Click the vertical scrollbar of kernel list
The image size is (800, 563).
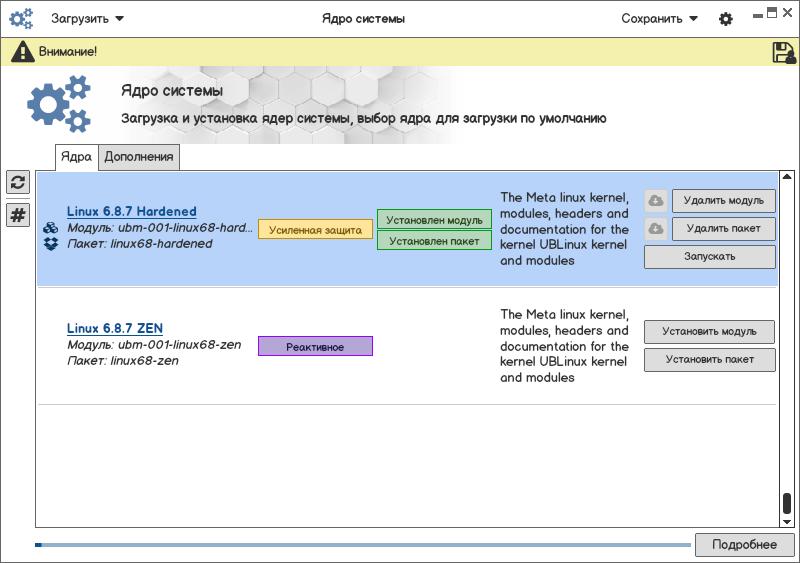(787, 503)
